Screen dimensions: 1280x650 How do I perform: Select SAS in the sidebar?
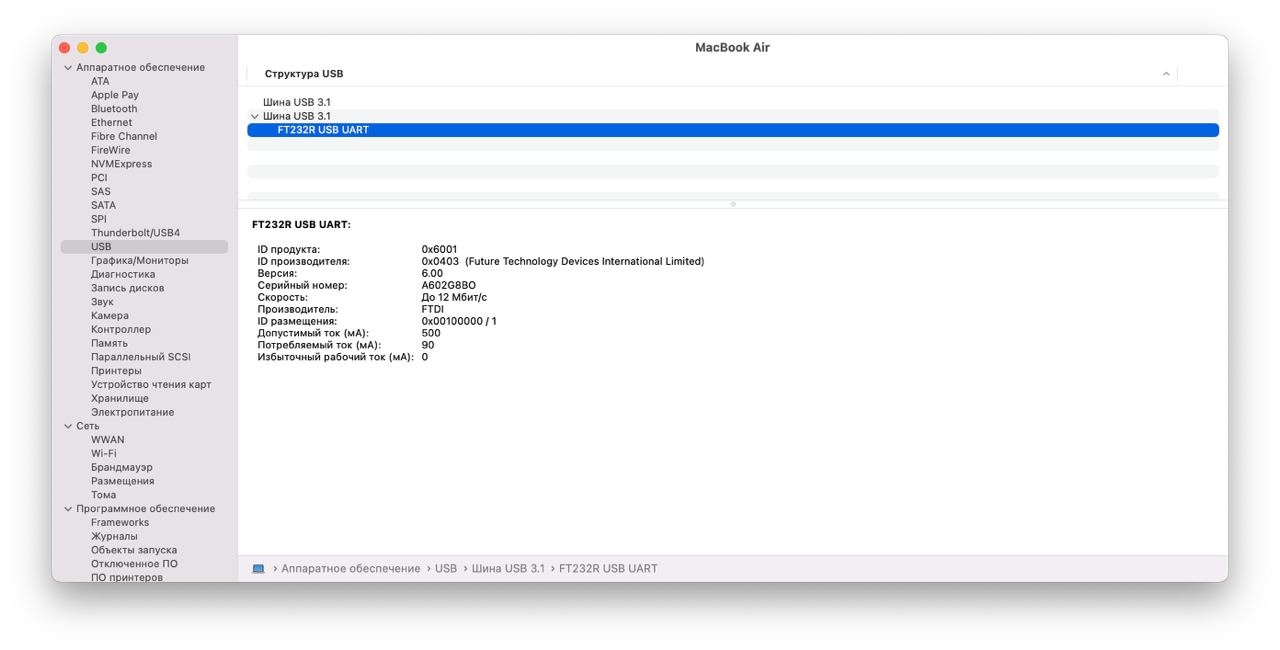click(101, 192)
